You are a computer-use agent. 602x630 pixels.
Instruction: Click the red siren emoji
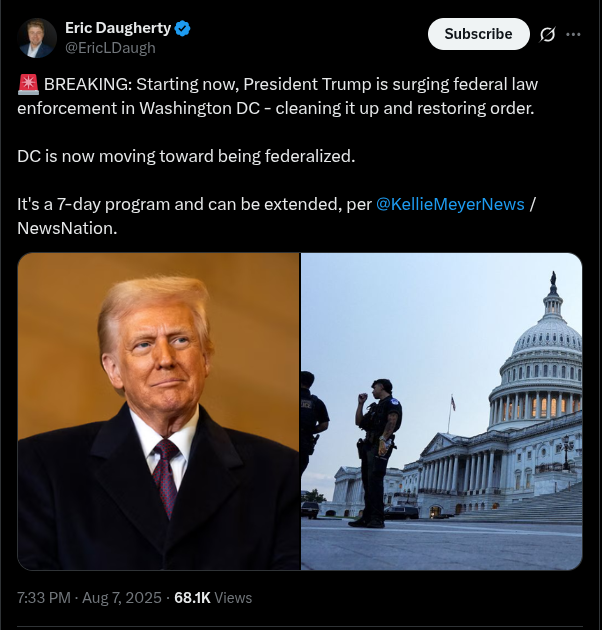coord(29,84)
